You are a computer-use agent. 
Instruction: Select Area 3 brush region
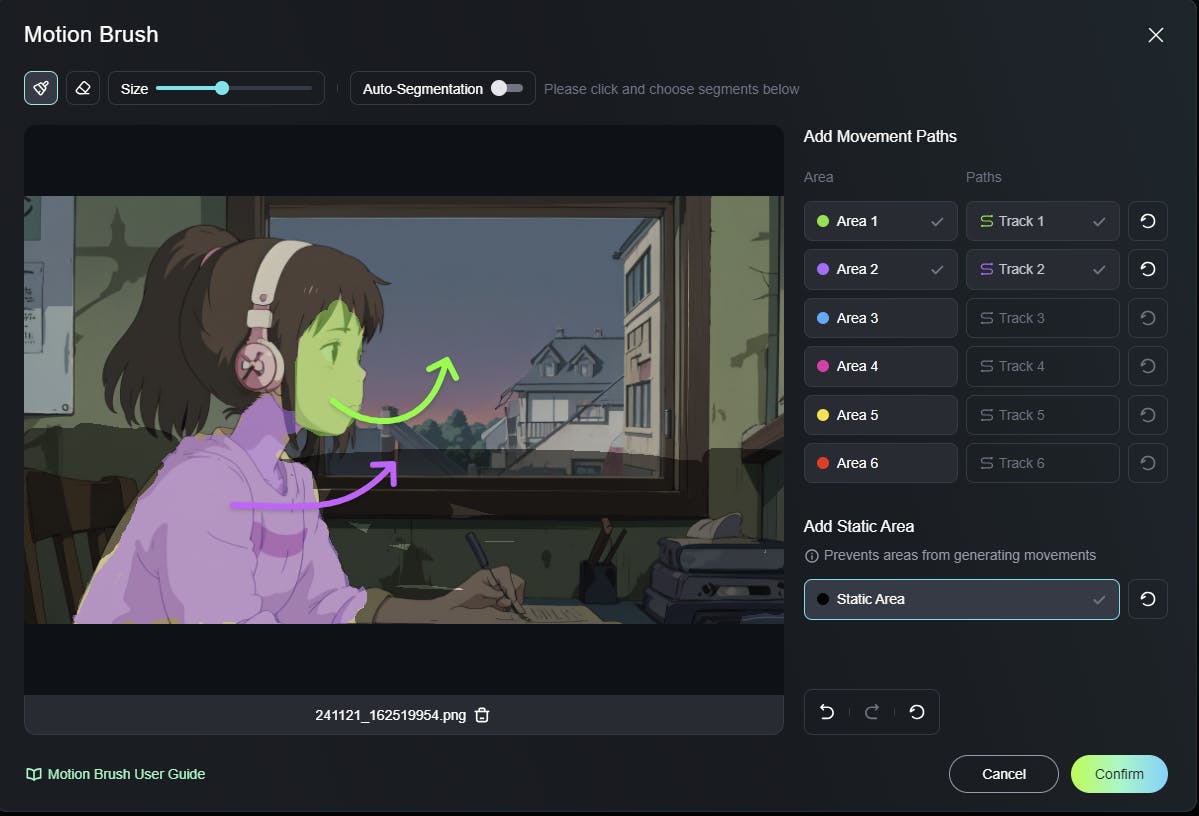click(x=880, y=318)
